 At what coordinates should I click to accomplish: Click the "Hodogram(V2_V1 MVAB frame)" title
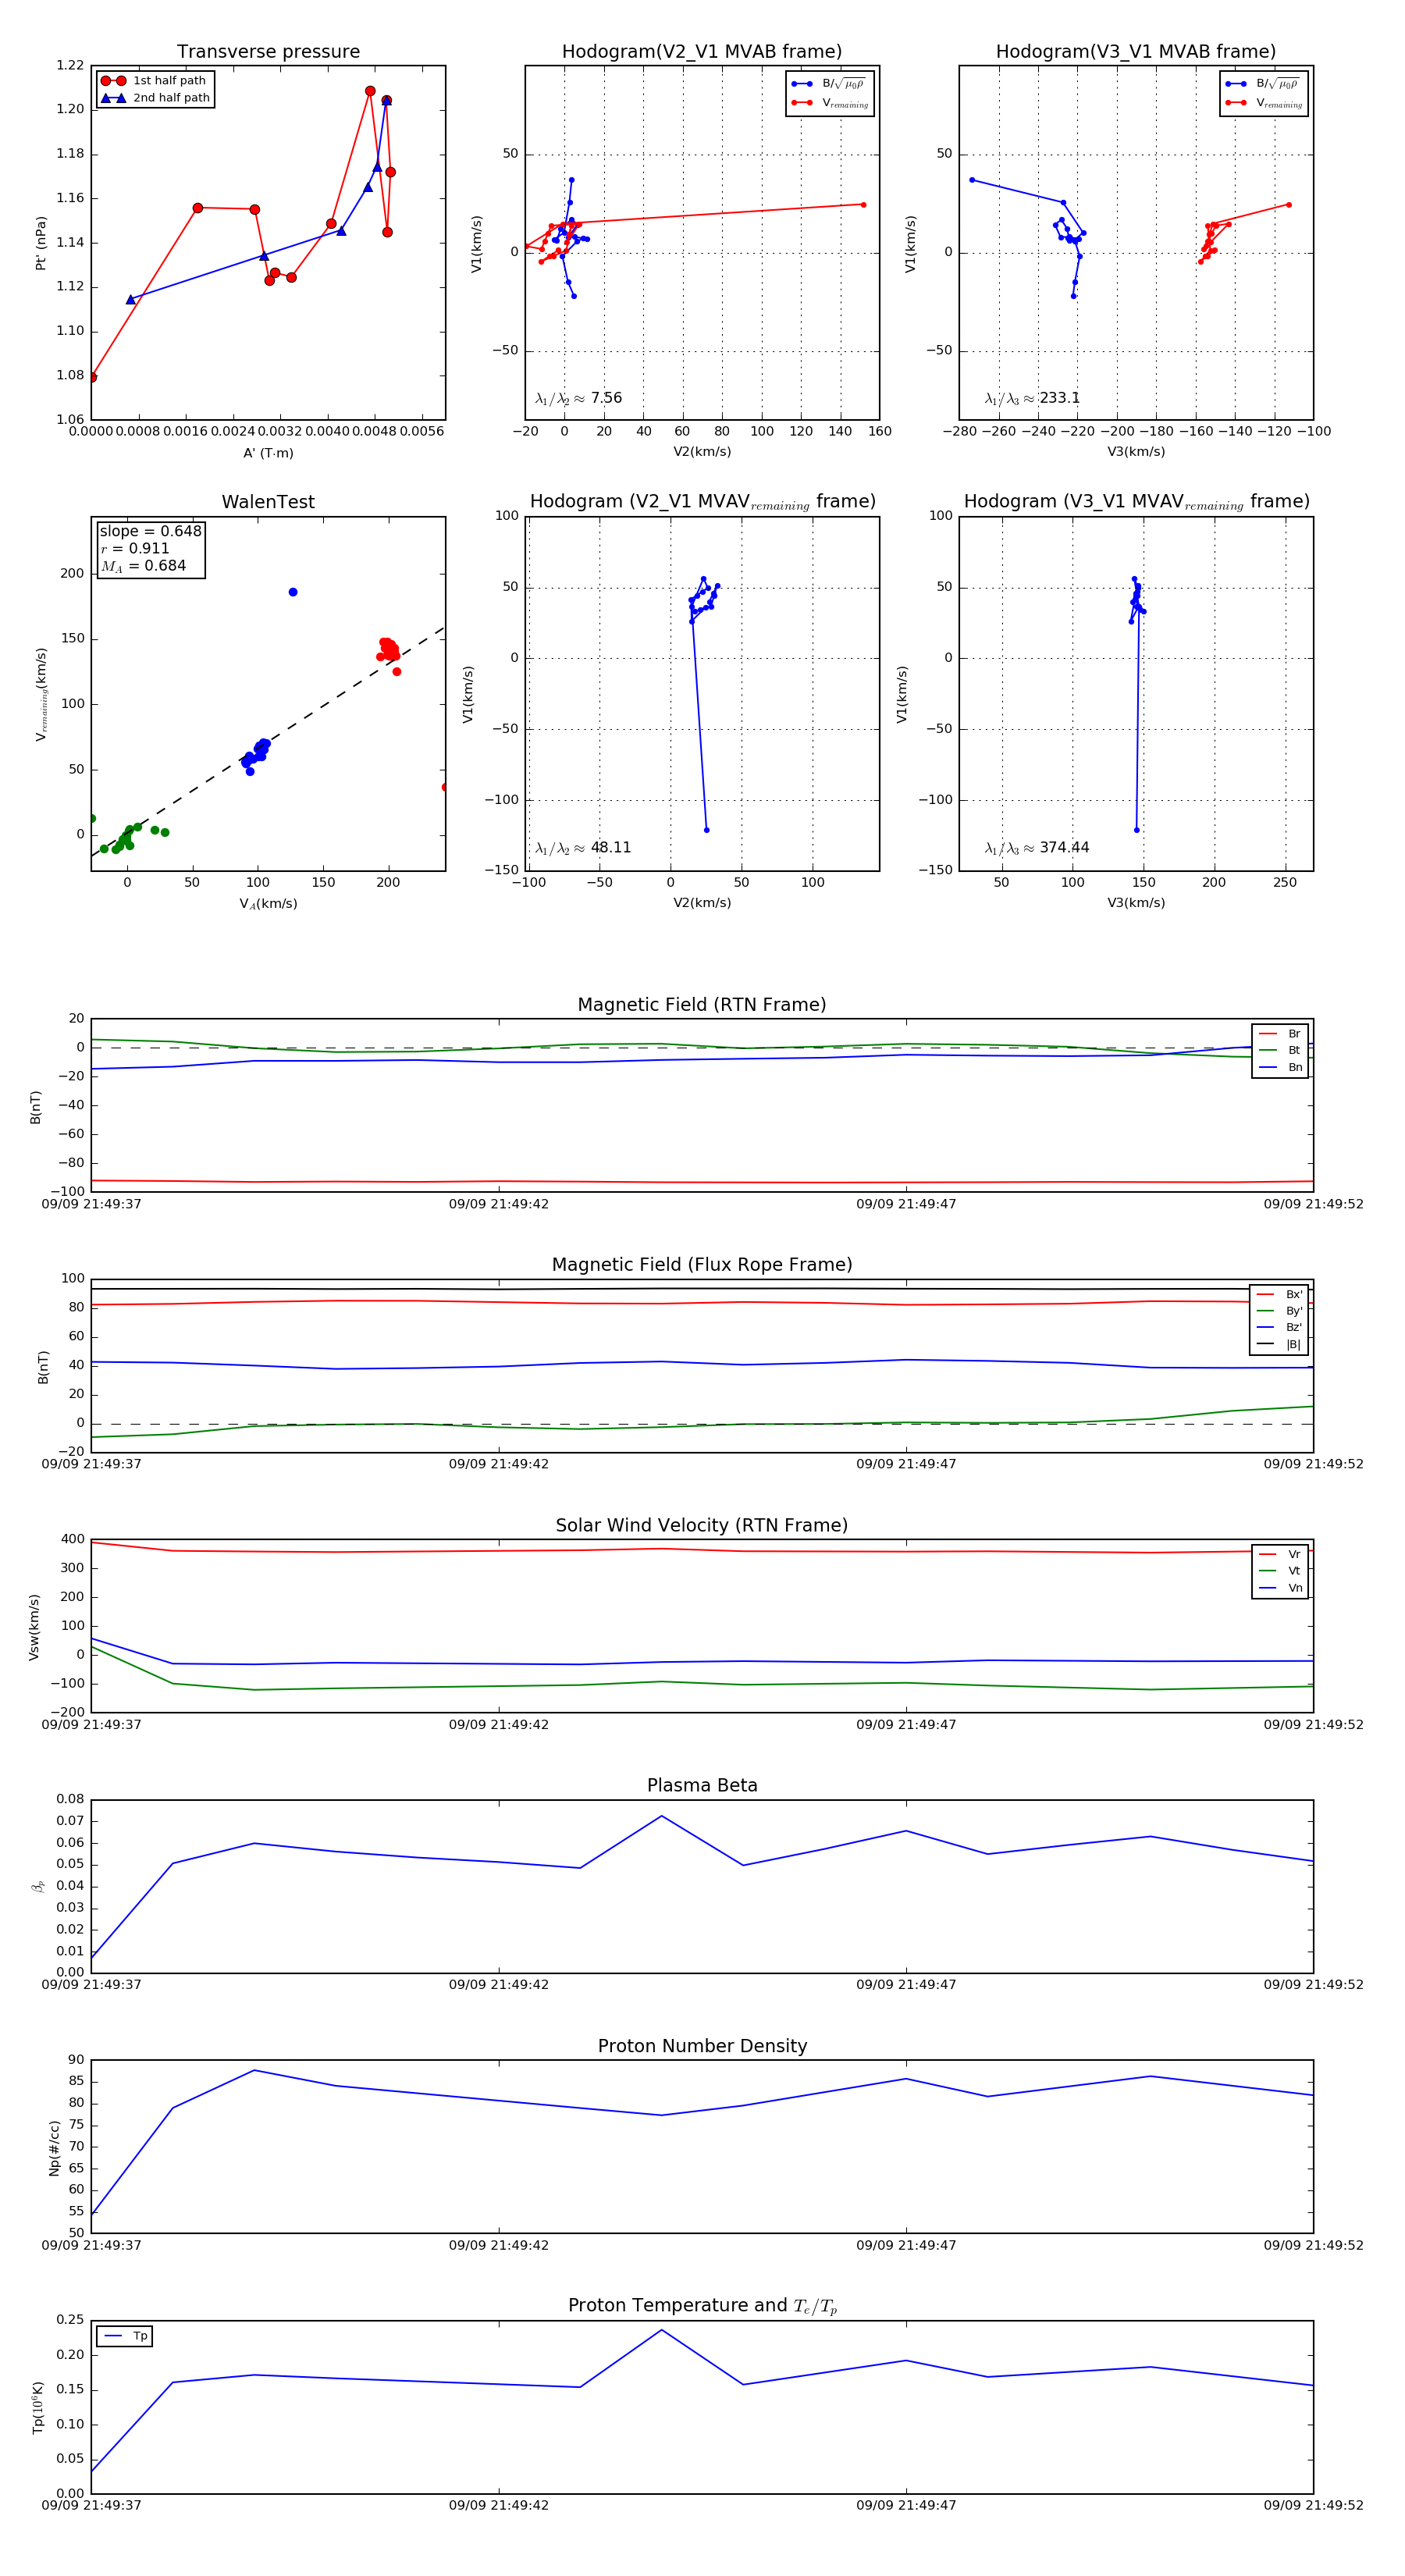coord(702,52)
